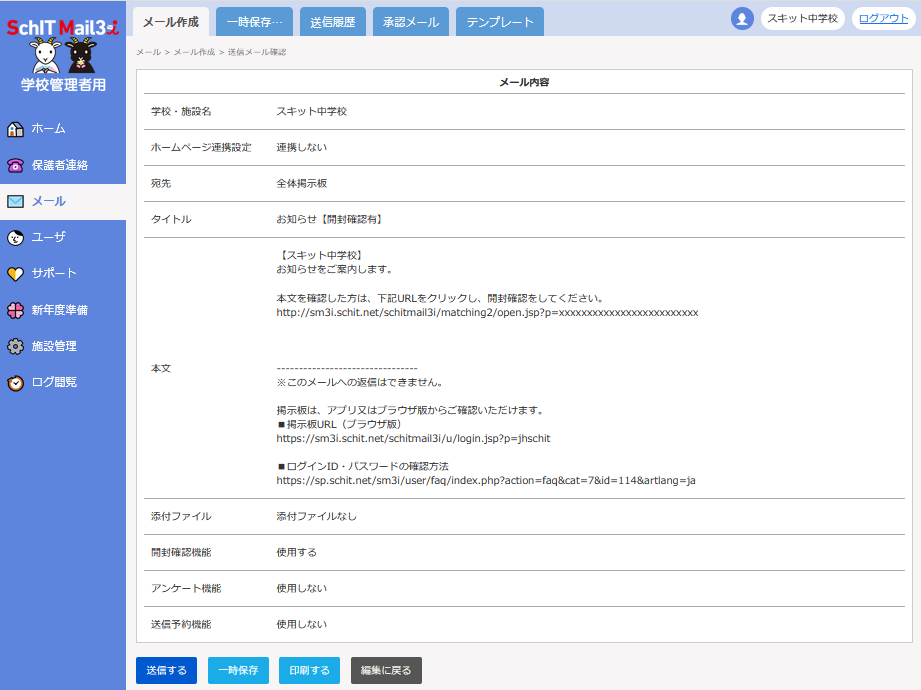The width and height of the screenshot is (921, 690).
Task: Click the face icon for User
Action: point(15,237)
